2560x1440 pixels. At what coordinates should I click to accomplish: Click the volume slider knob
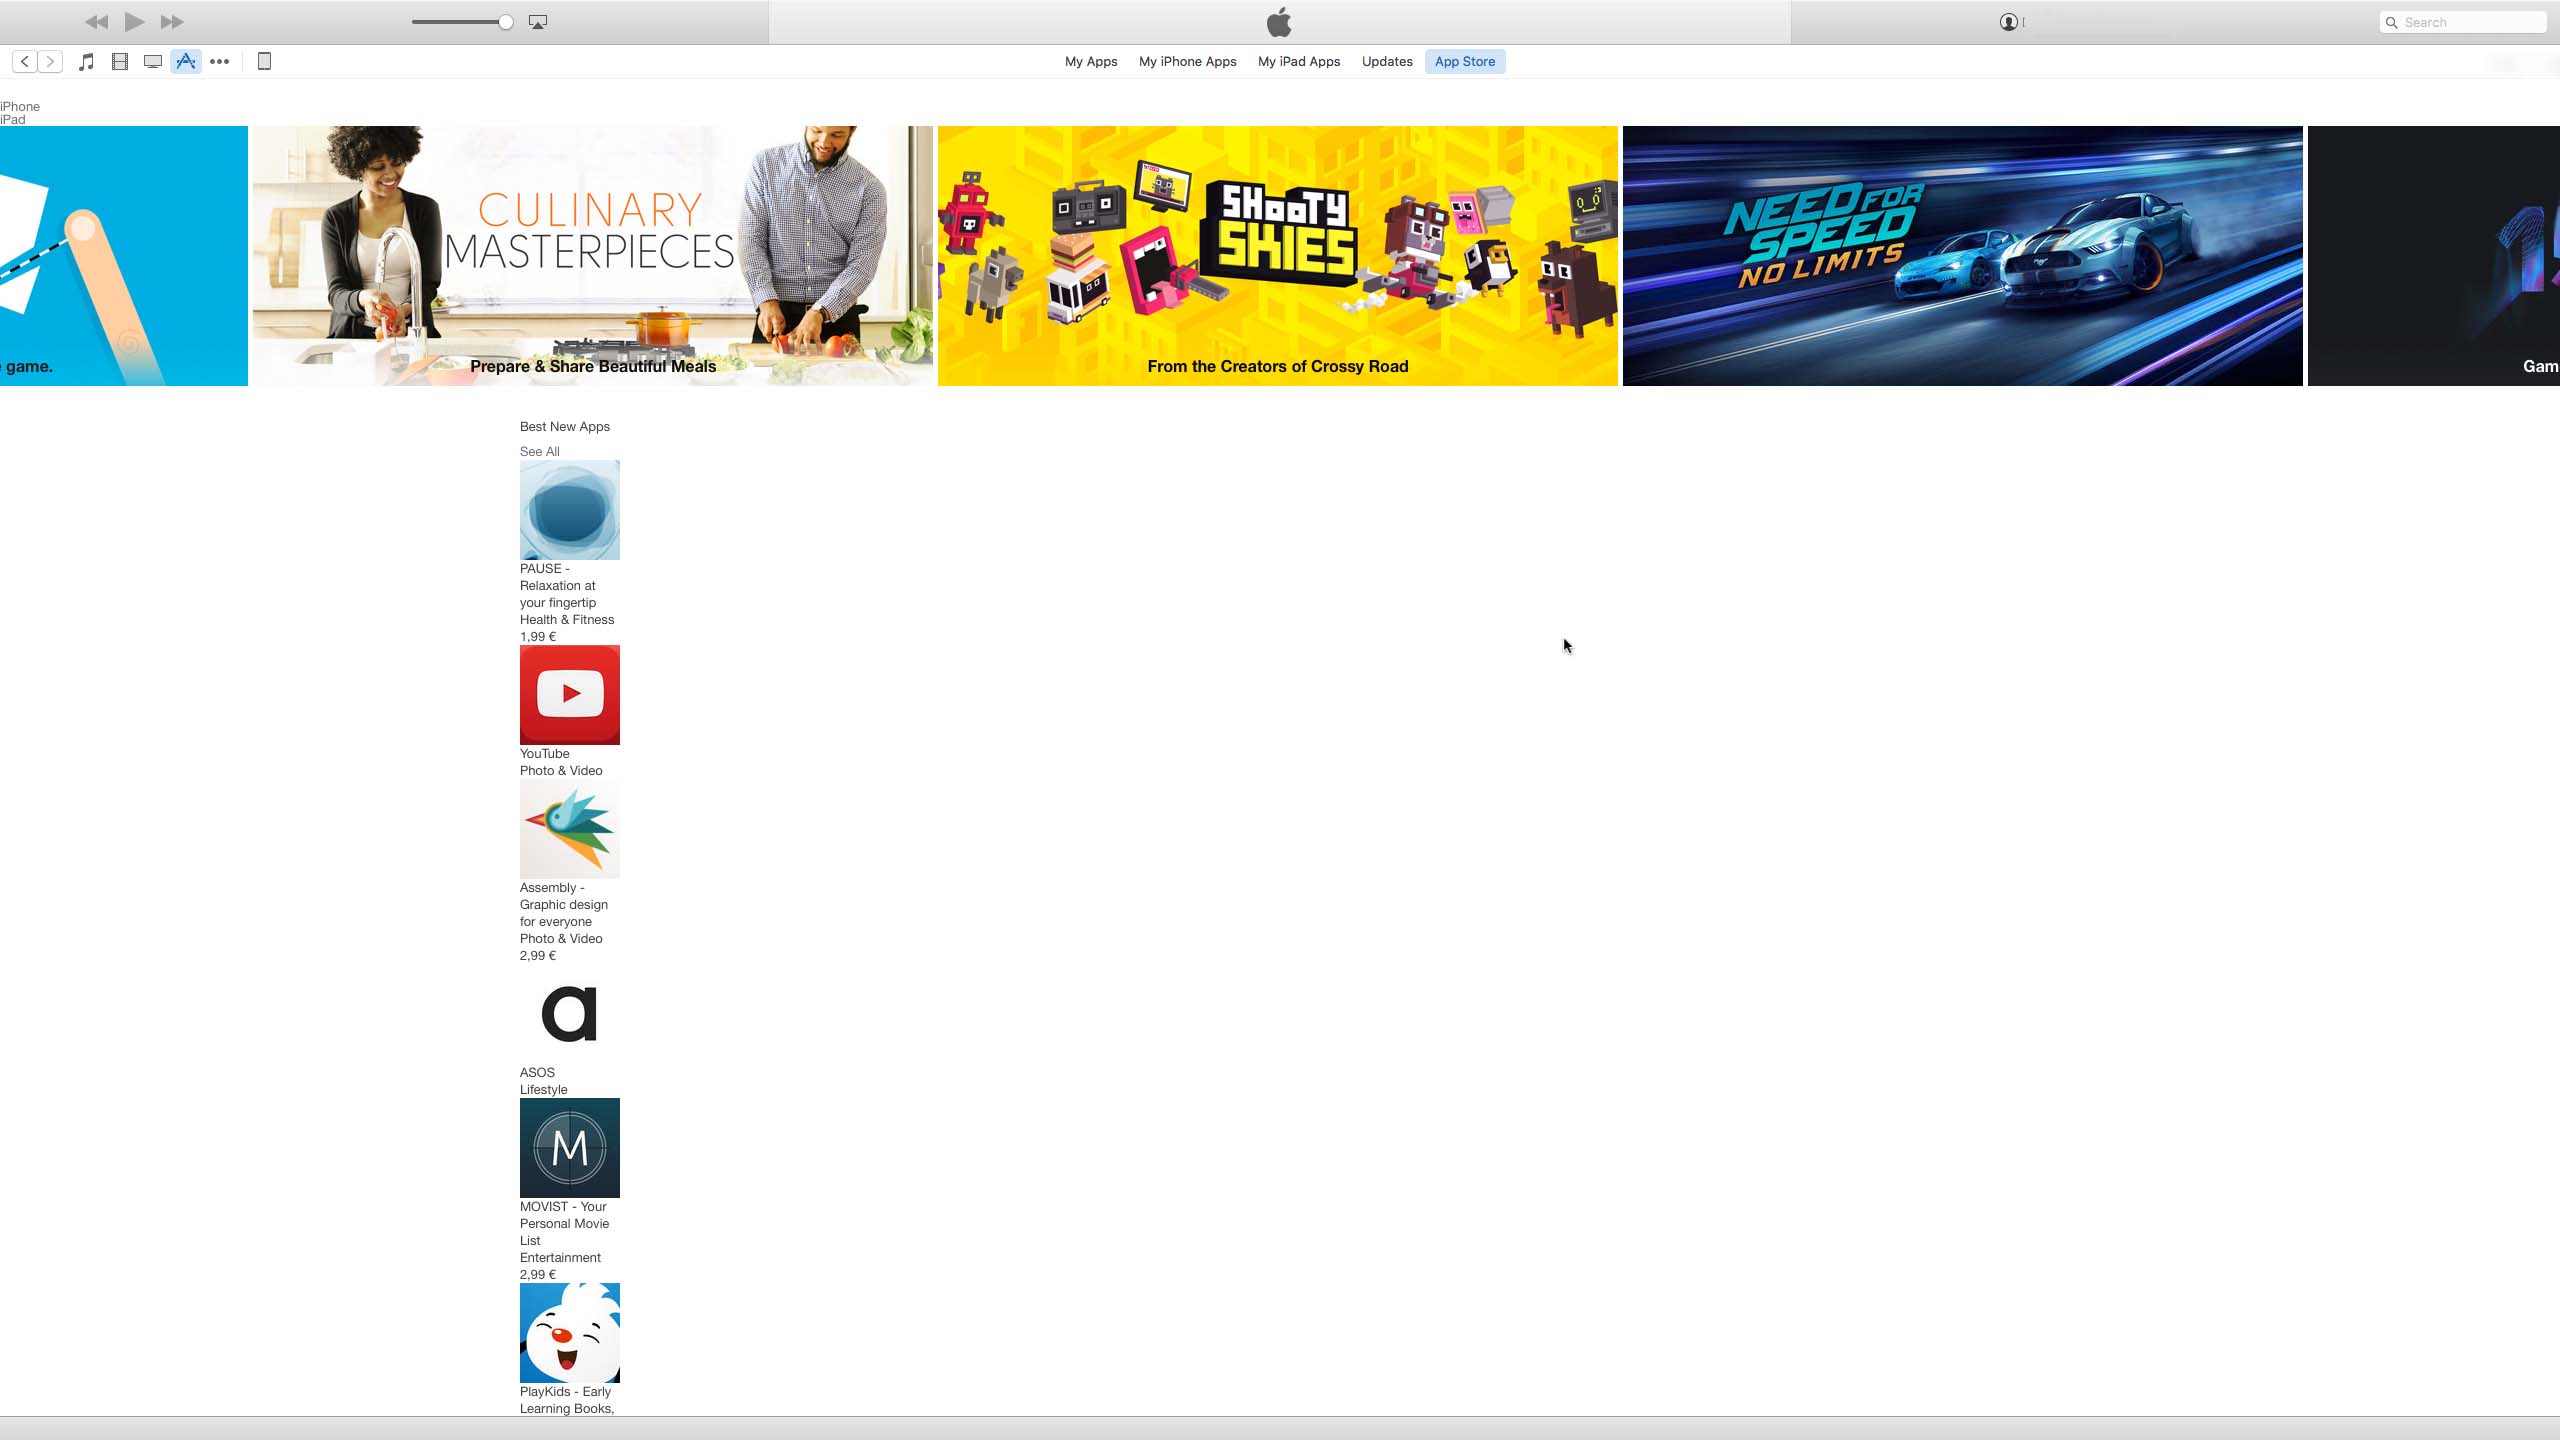coord(506,22)
